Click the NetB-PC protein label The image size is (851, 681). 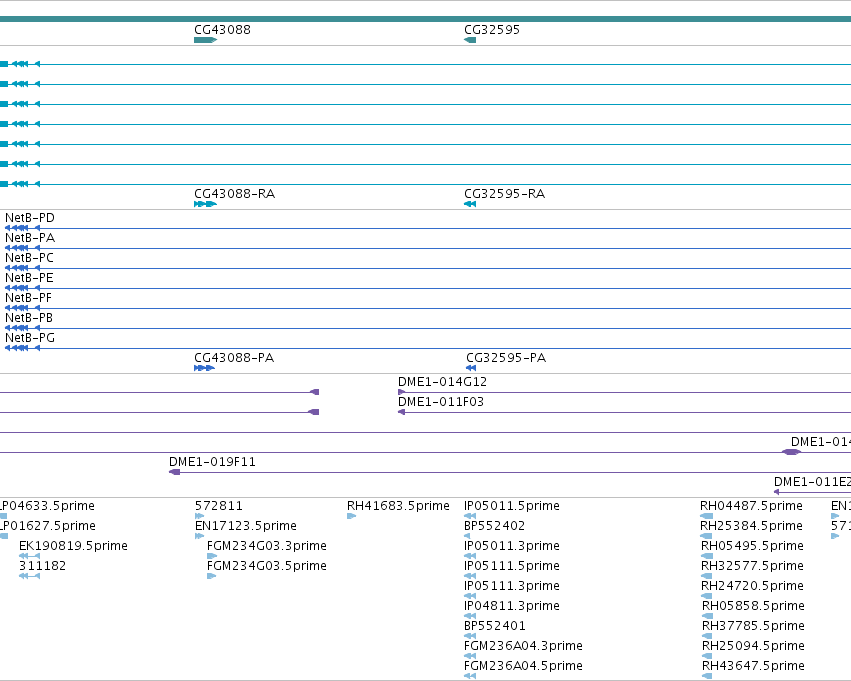pos(29,258)
